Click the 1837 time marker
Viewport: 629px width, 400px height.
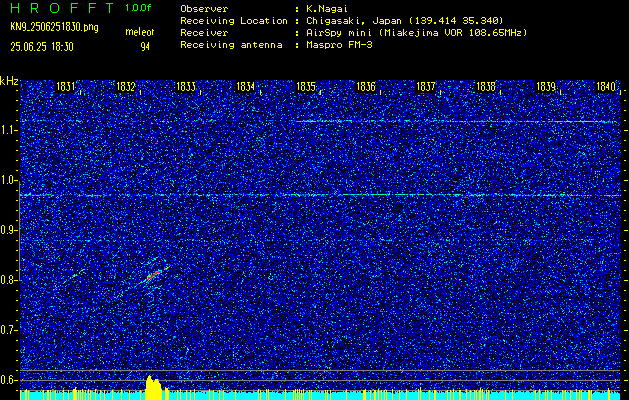[x=426, y=86]
